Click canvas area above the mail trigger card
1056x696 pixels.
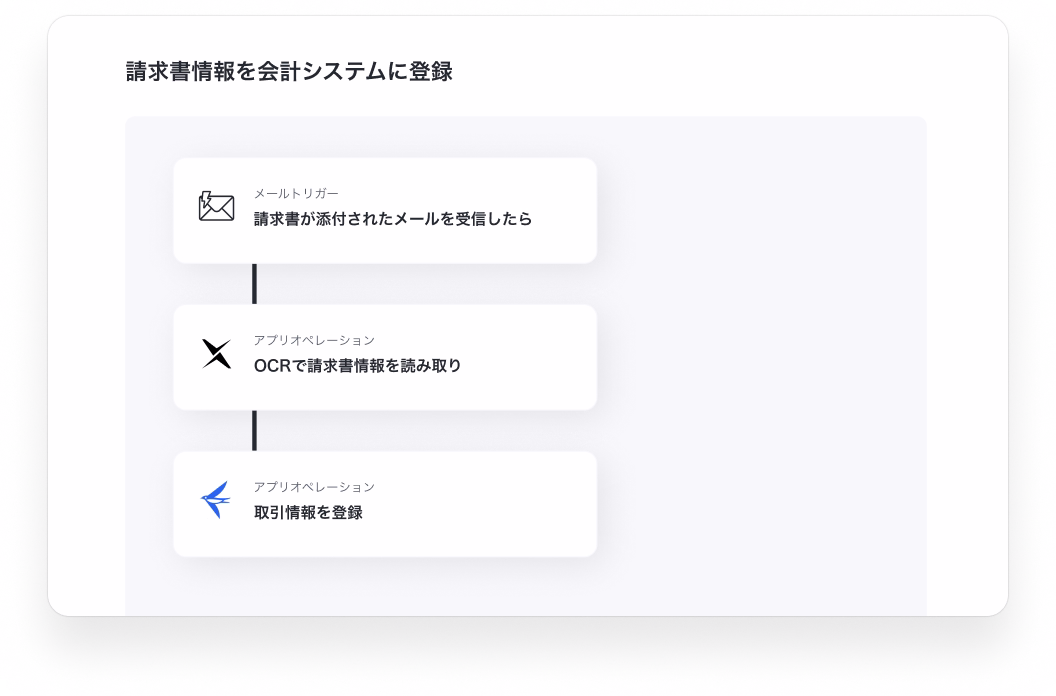(x=385, y=137)
